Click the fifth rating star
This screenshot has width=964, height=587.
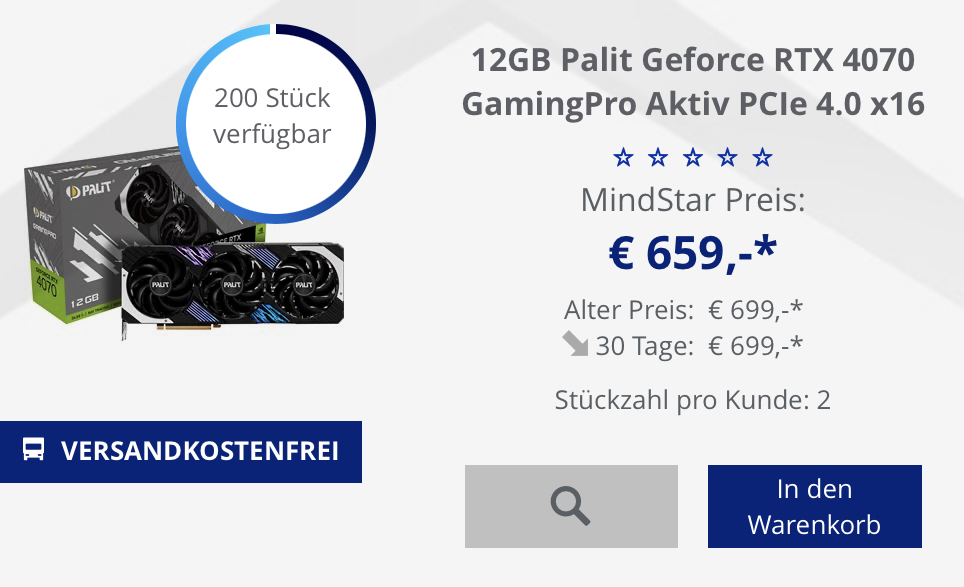coord(762,158)
